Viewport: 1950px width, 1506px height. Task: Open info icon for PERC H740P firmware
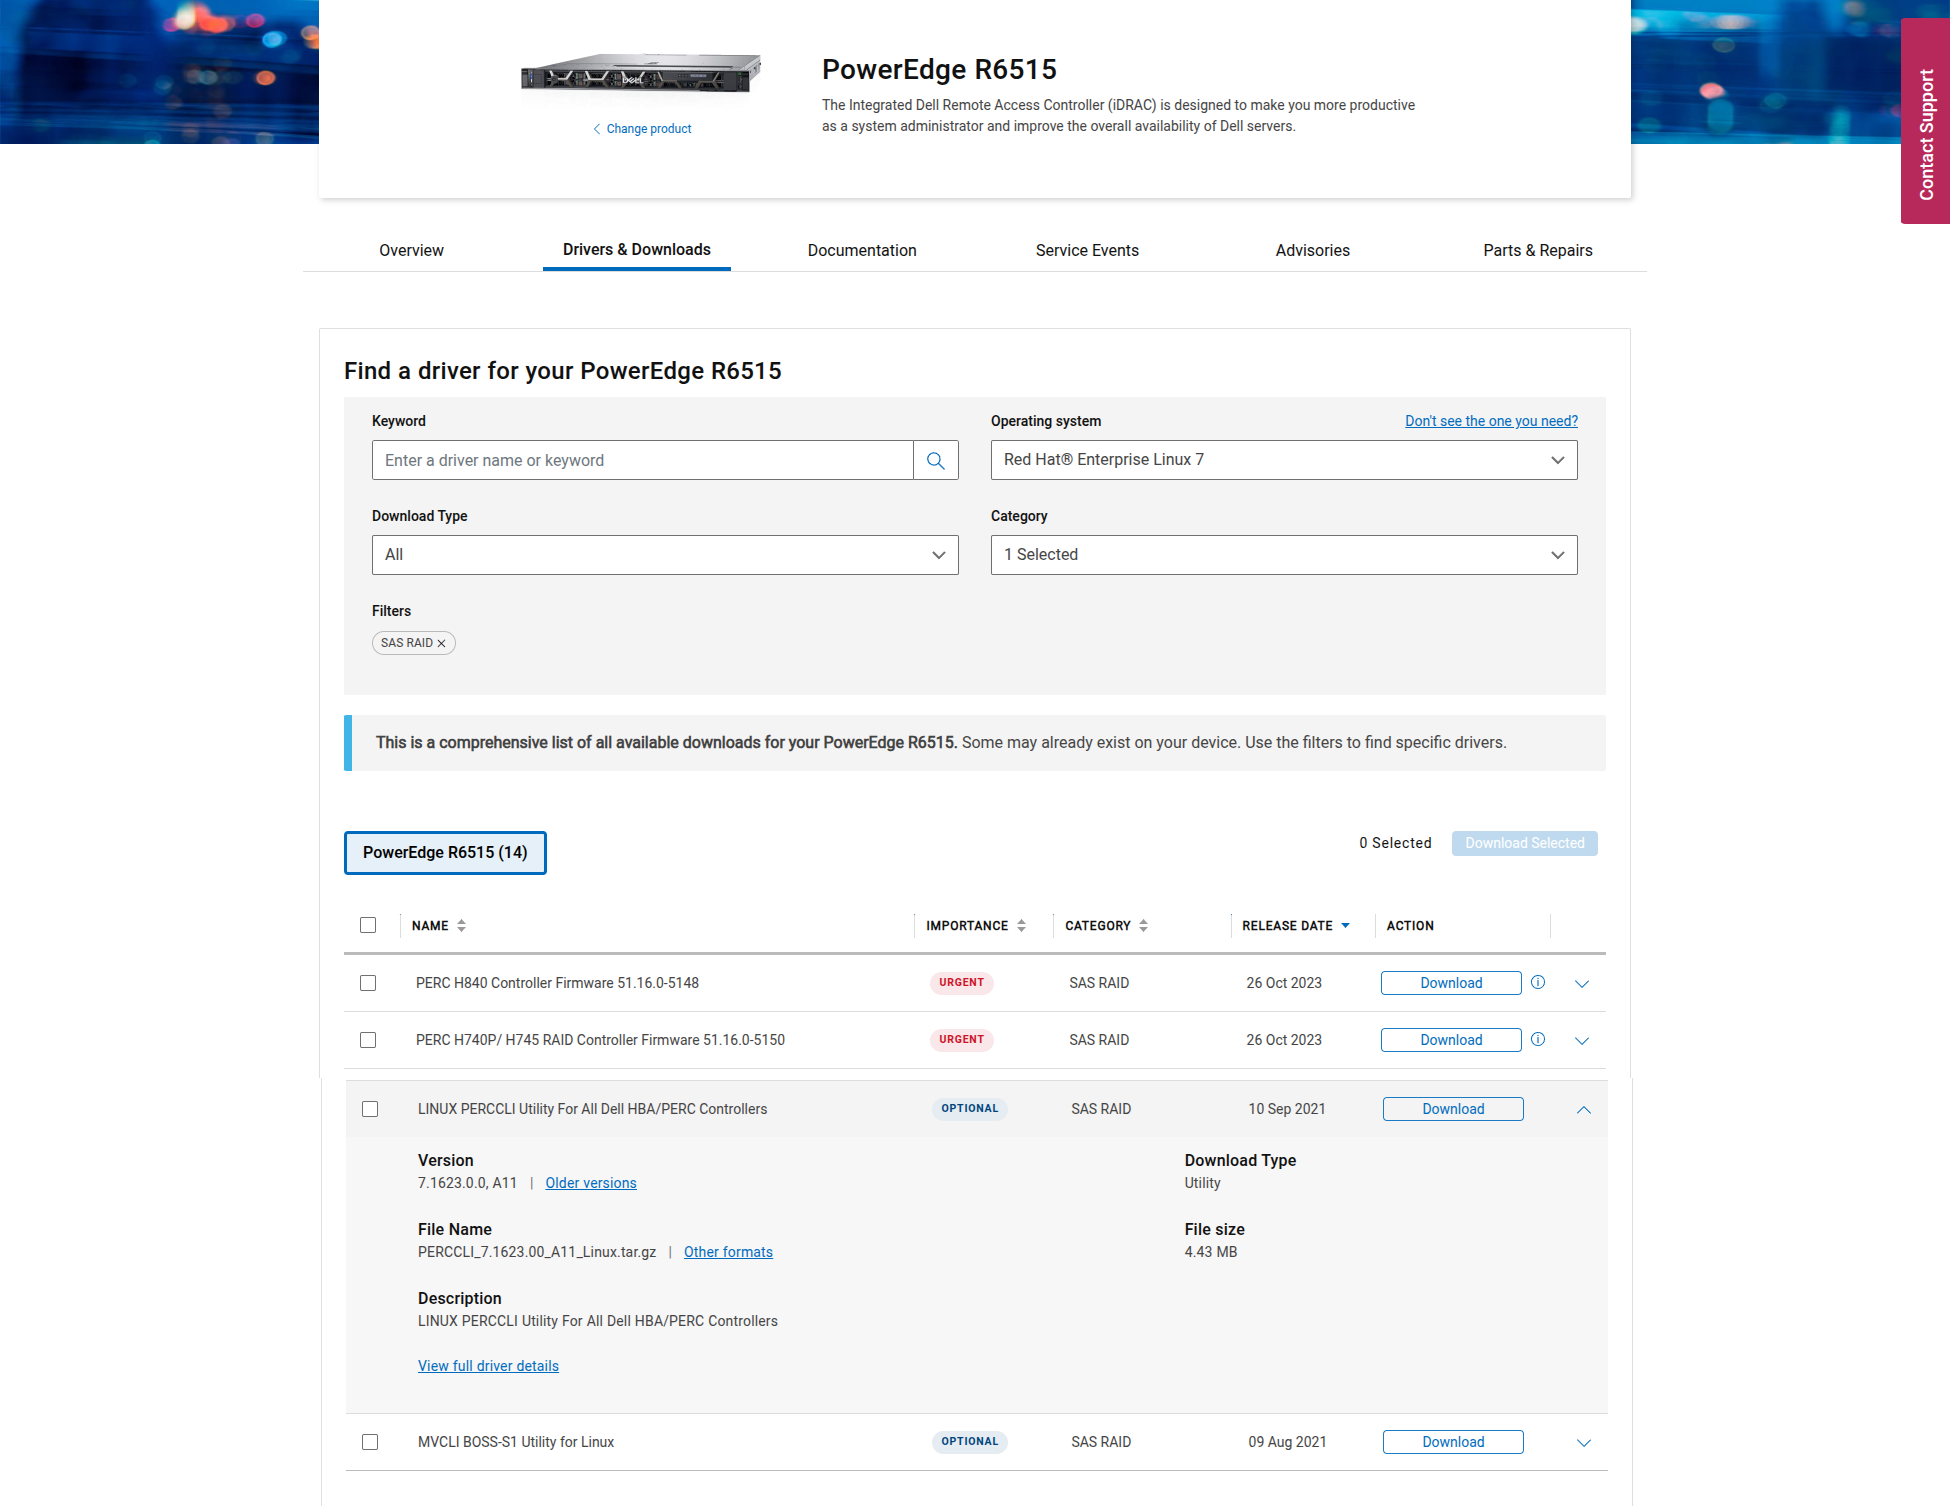pyautogui.click(x=1538, y=1039)
